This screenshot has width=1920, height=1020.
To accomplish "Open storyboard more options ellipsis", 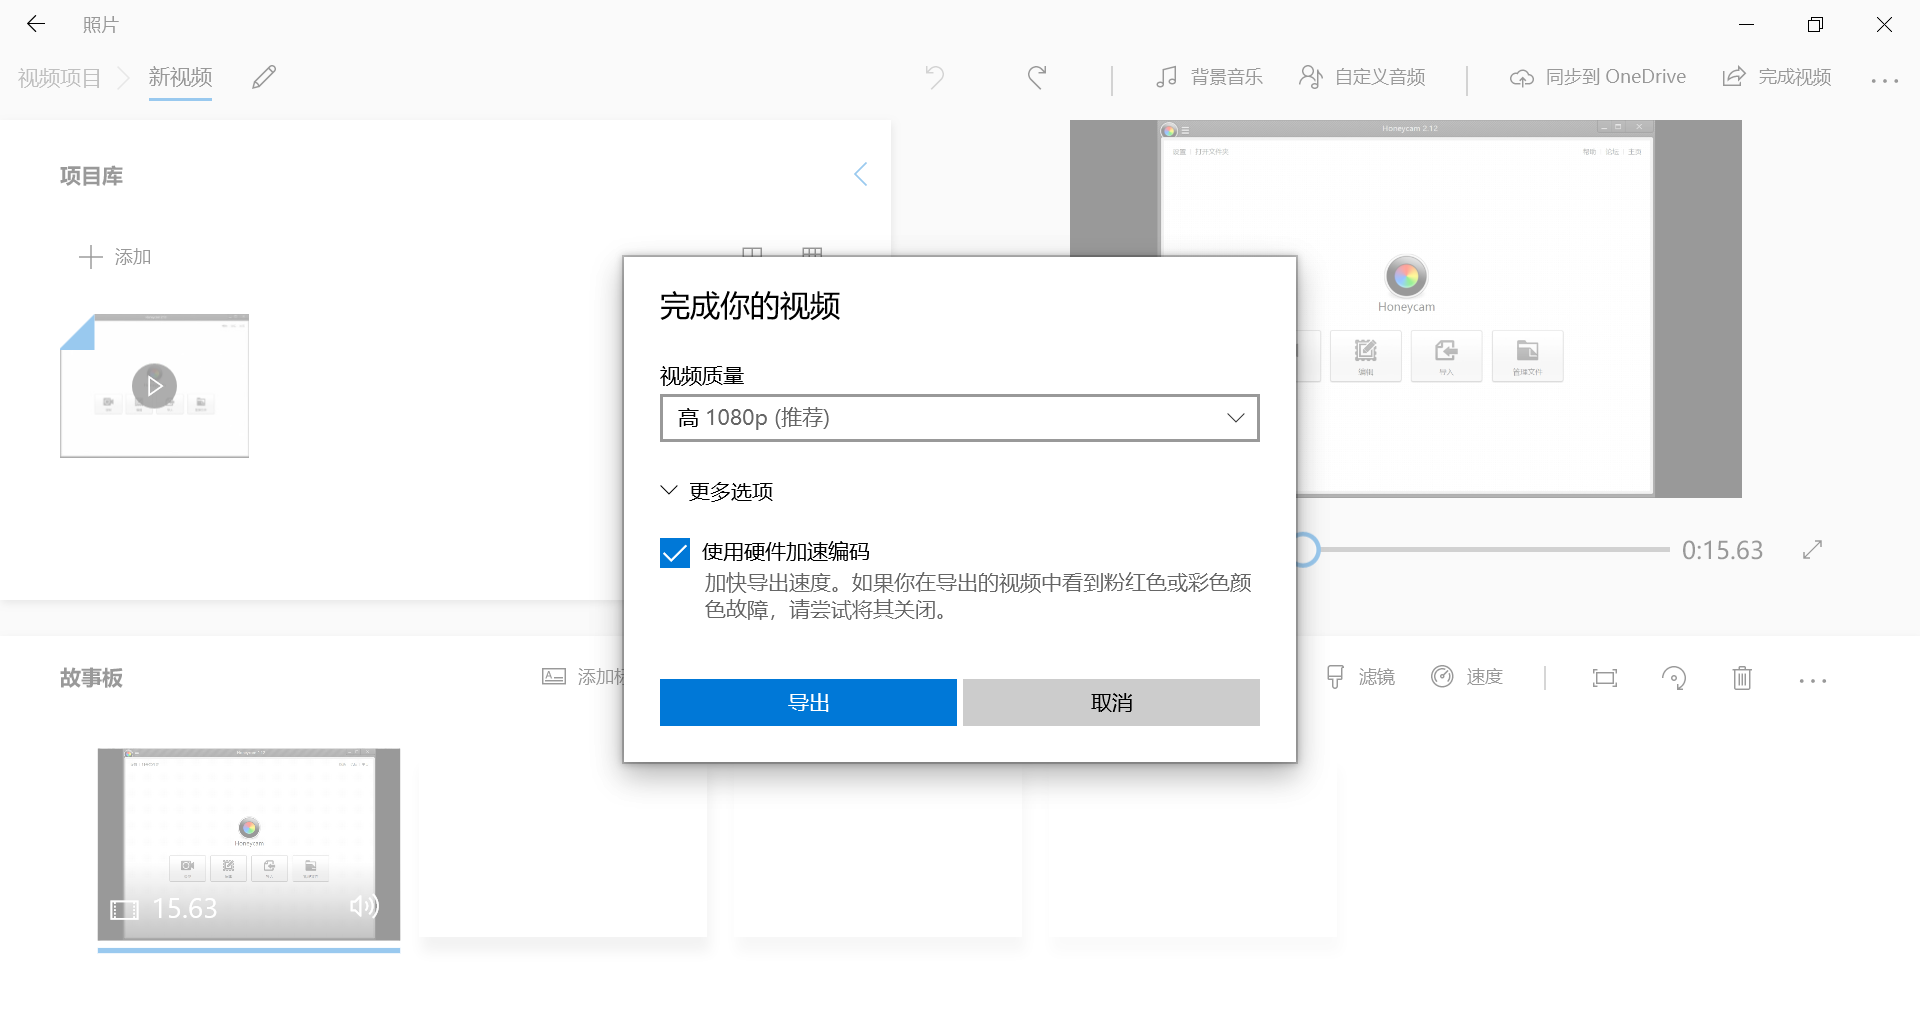I will click(x=1813, y=680).
